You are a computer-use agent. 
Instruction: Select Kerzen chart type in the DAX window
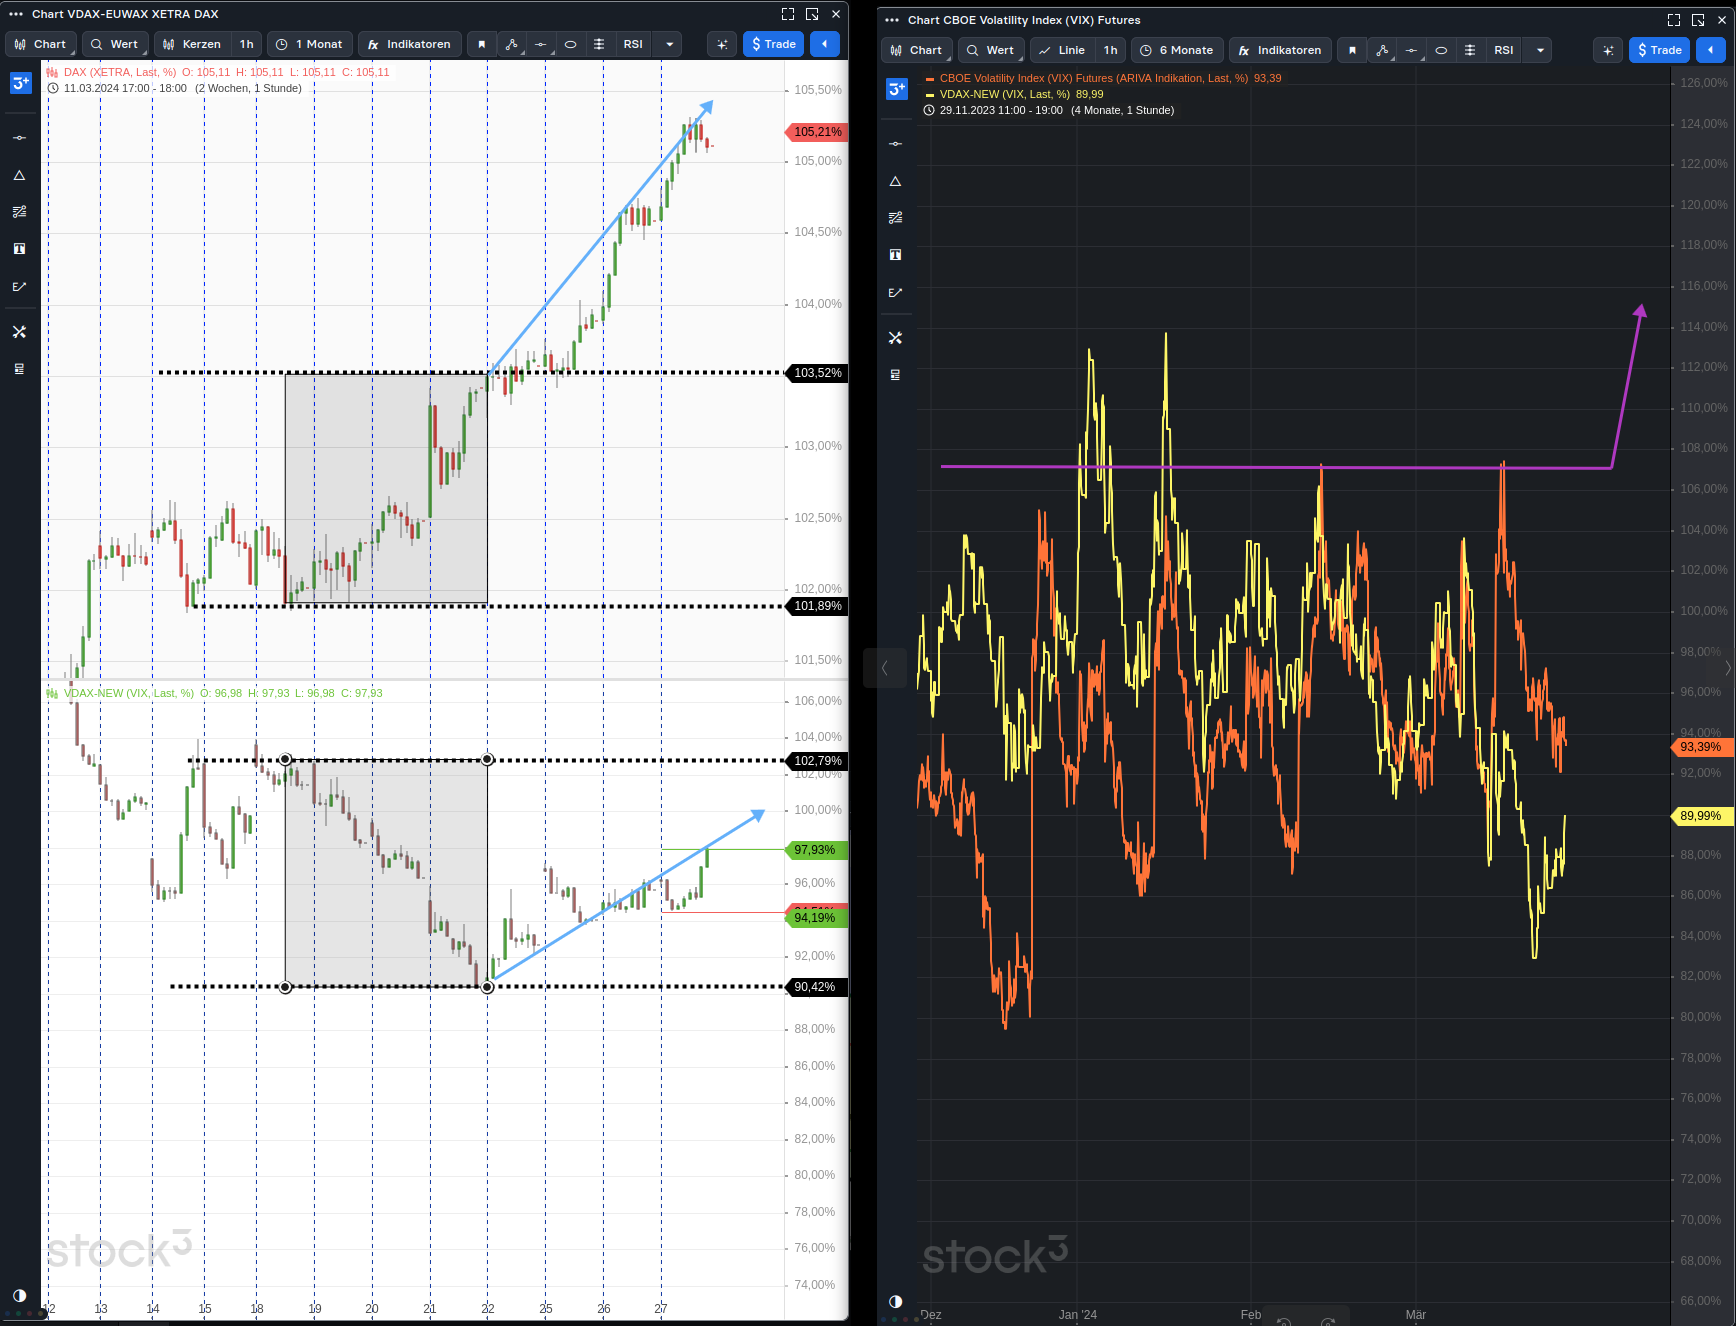192,44
